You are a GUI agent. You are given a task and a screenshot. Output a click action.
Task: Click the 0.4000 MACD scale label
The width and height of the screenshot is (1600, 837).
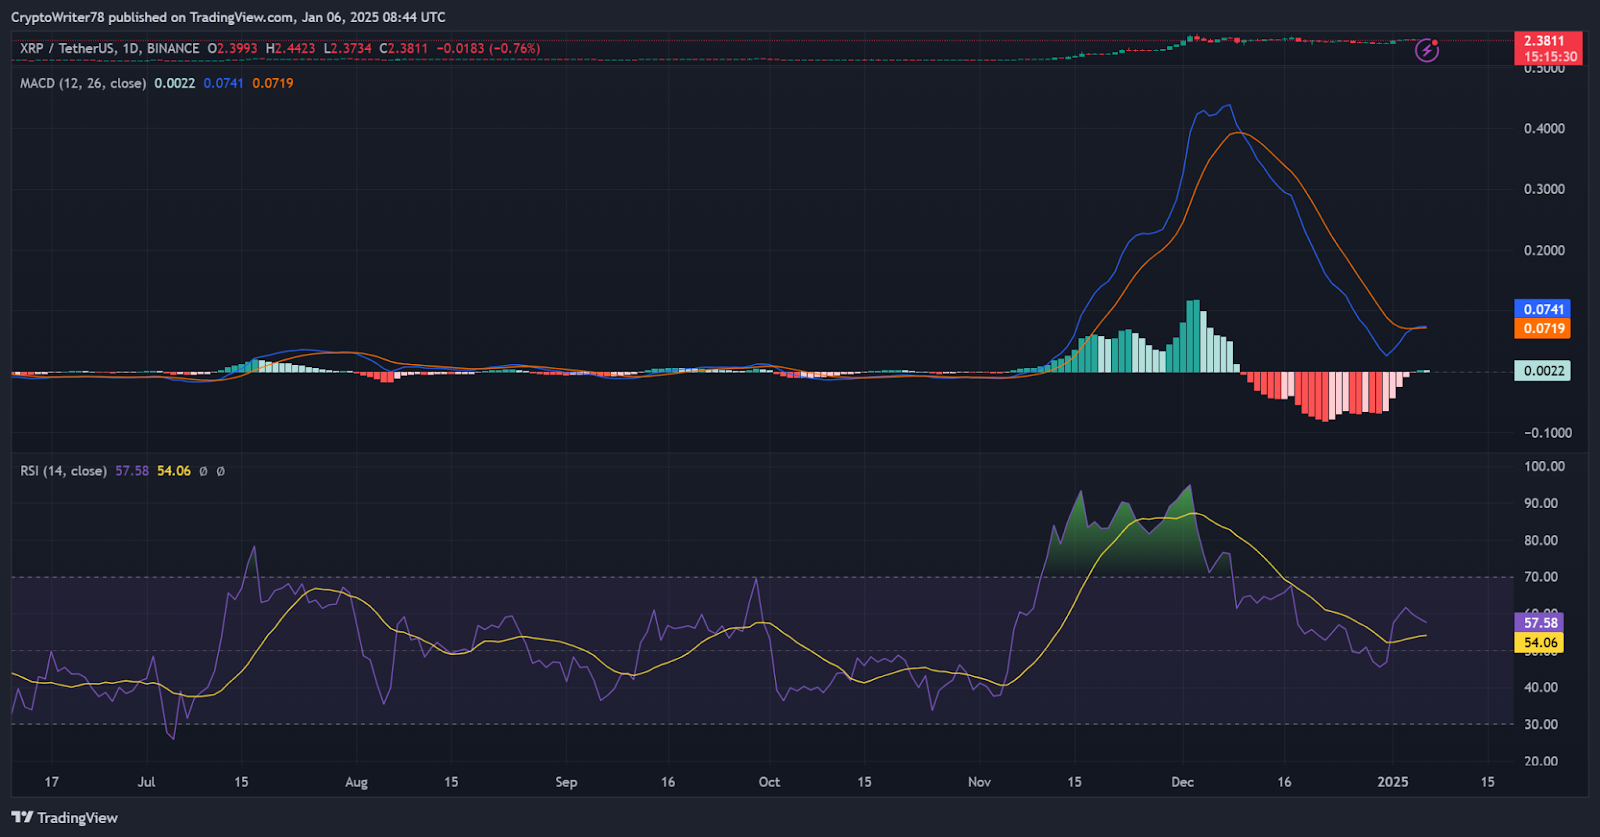click(x=1544, y=128)
